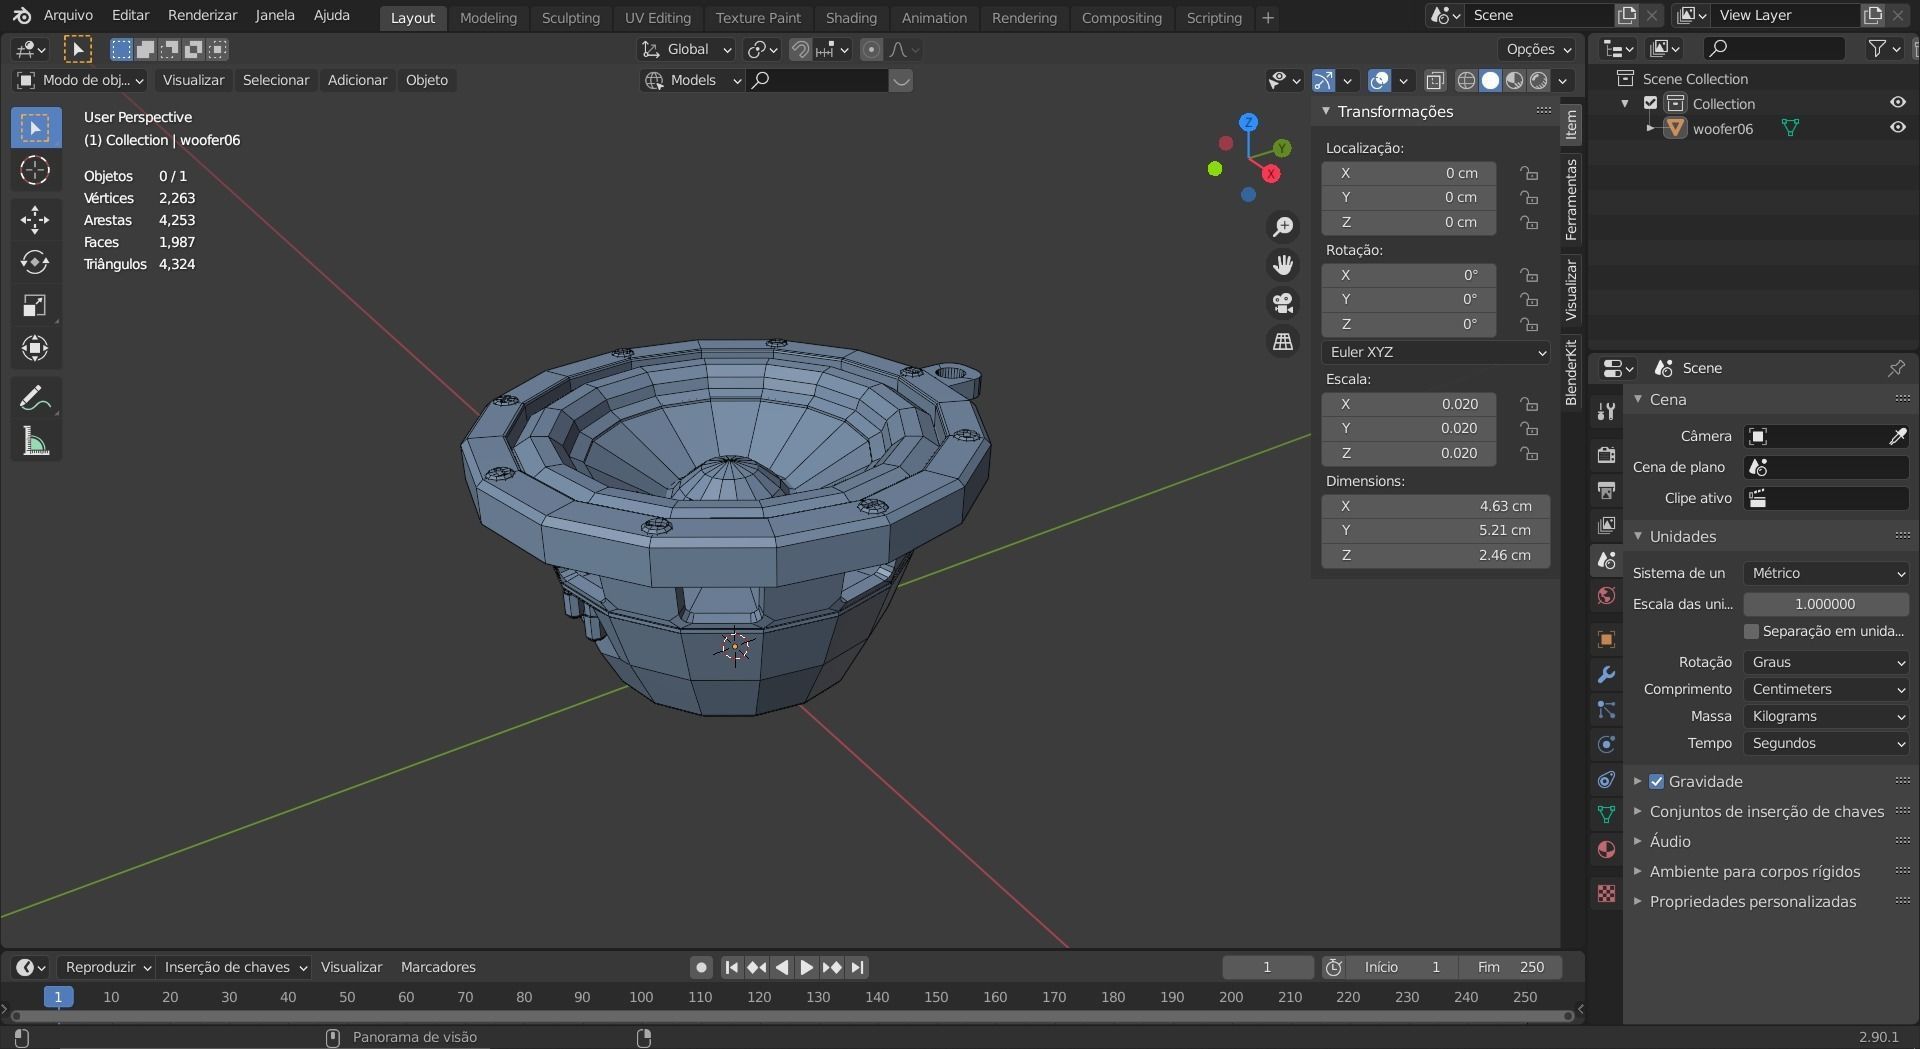The height and width of the screenshot is (1049, 1920).
Task: Open the Modifier properties wrench icon
Action: point(1606,675)
